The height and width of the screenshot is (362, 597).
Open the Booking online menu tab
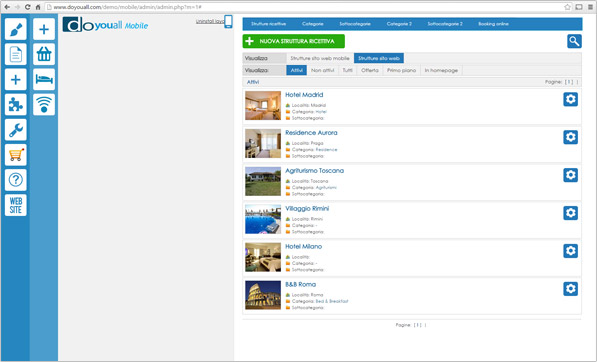pyautogui.click(x=493, y=24)
